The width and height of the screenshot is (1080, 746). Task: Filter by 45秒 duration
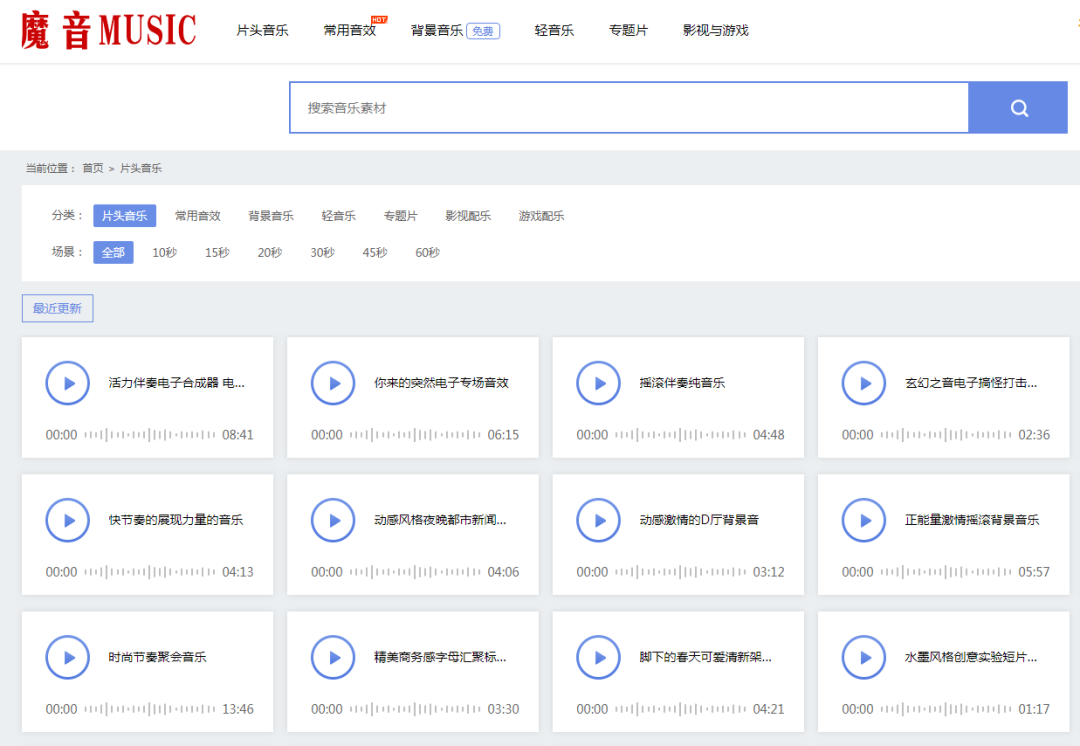375,252
